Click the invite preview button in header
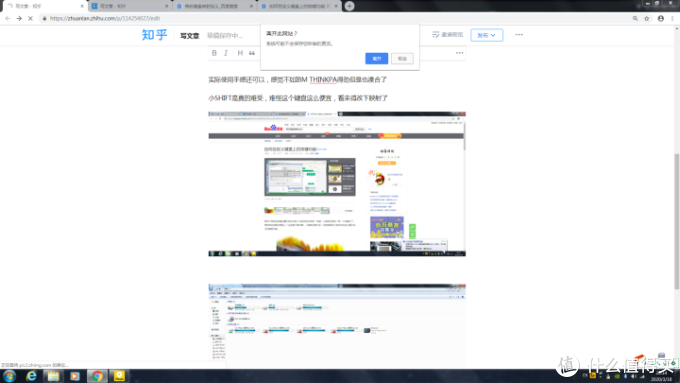 pos(448,35)
